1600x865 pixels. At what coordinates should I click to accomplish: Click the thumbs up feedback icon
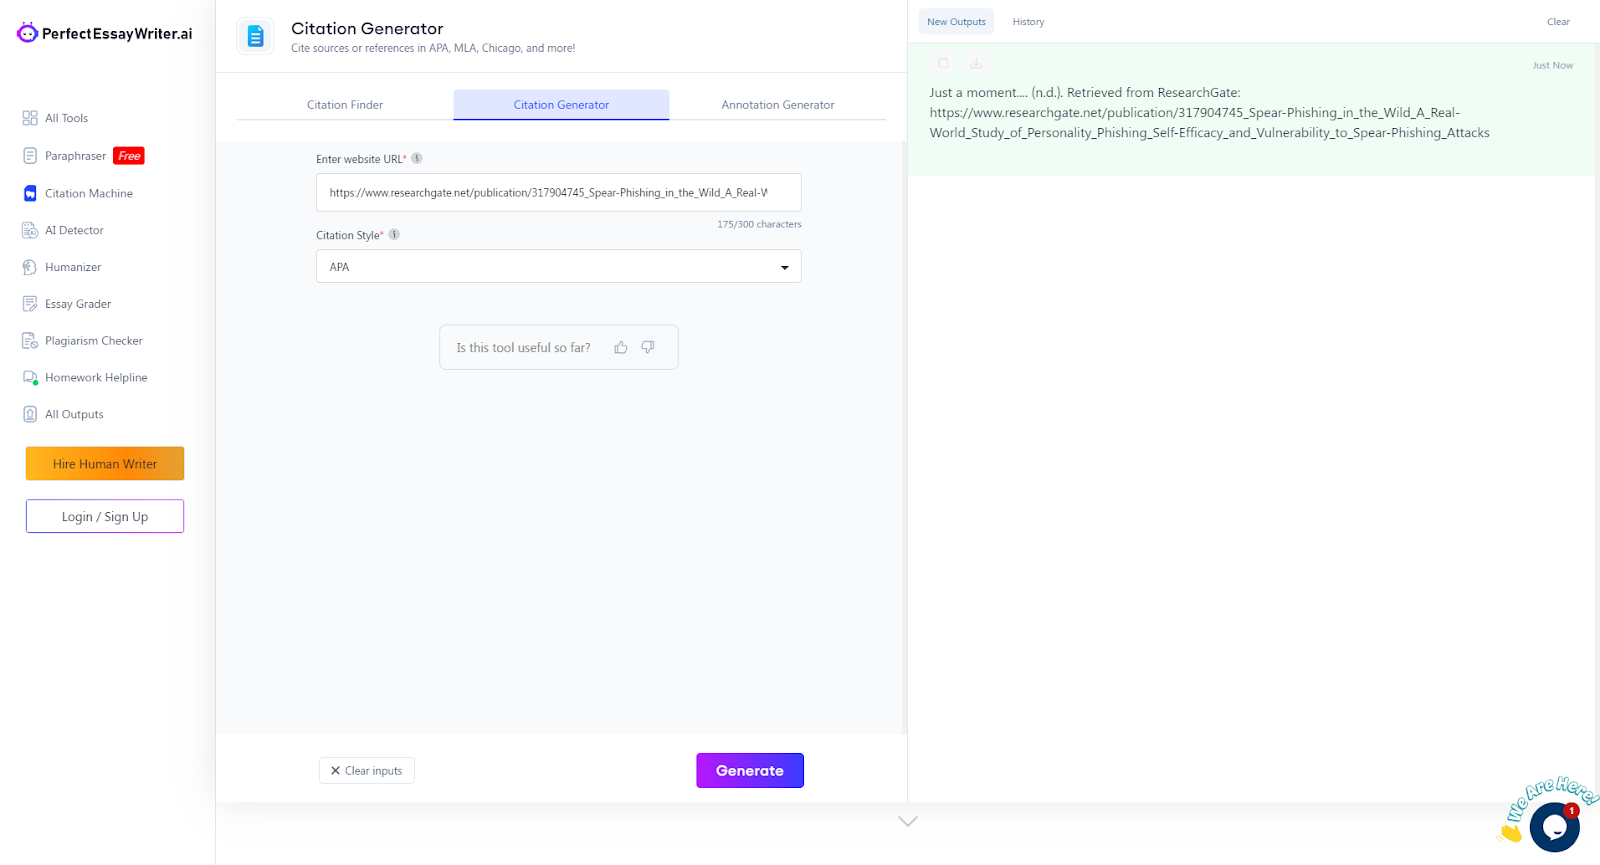(621, 347)
